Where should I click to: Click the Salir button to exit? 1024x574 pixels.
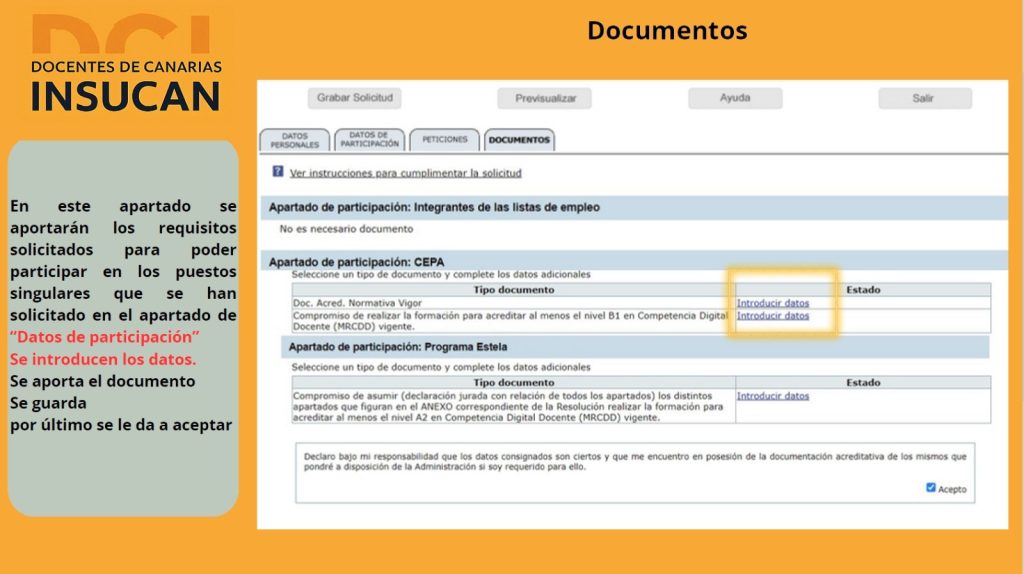924,98
